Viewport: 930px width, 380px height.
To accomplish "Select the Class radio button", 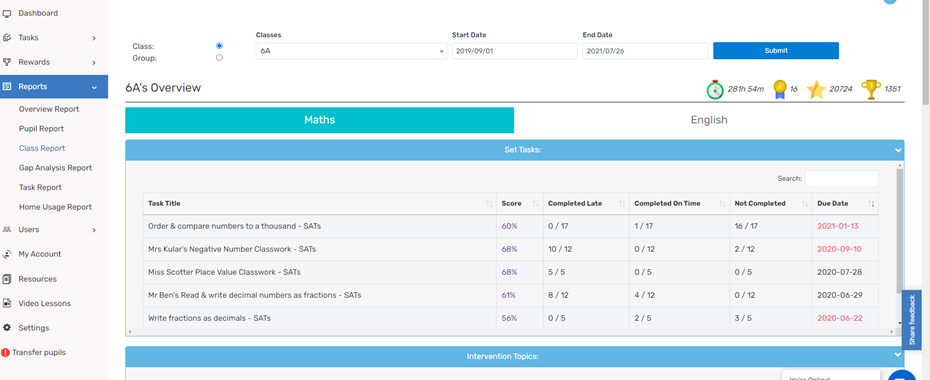I will [219, 46].
